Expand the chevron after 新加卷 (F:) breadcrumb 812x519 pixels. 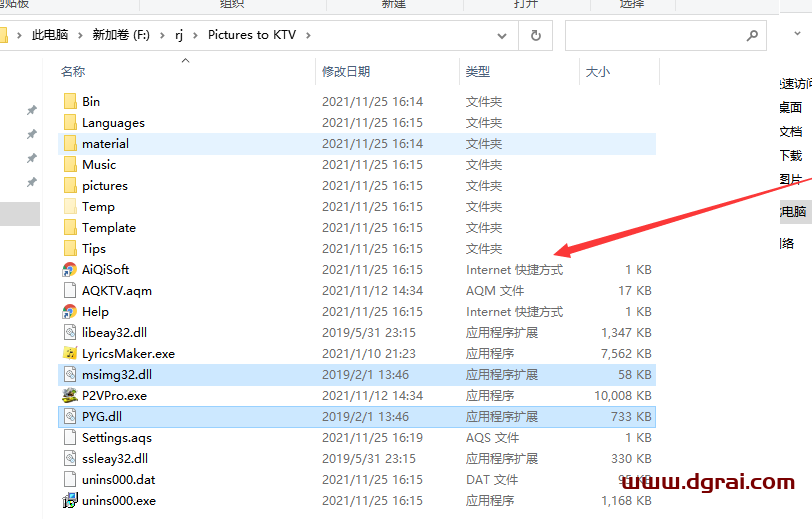(163, 35)
